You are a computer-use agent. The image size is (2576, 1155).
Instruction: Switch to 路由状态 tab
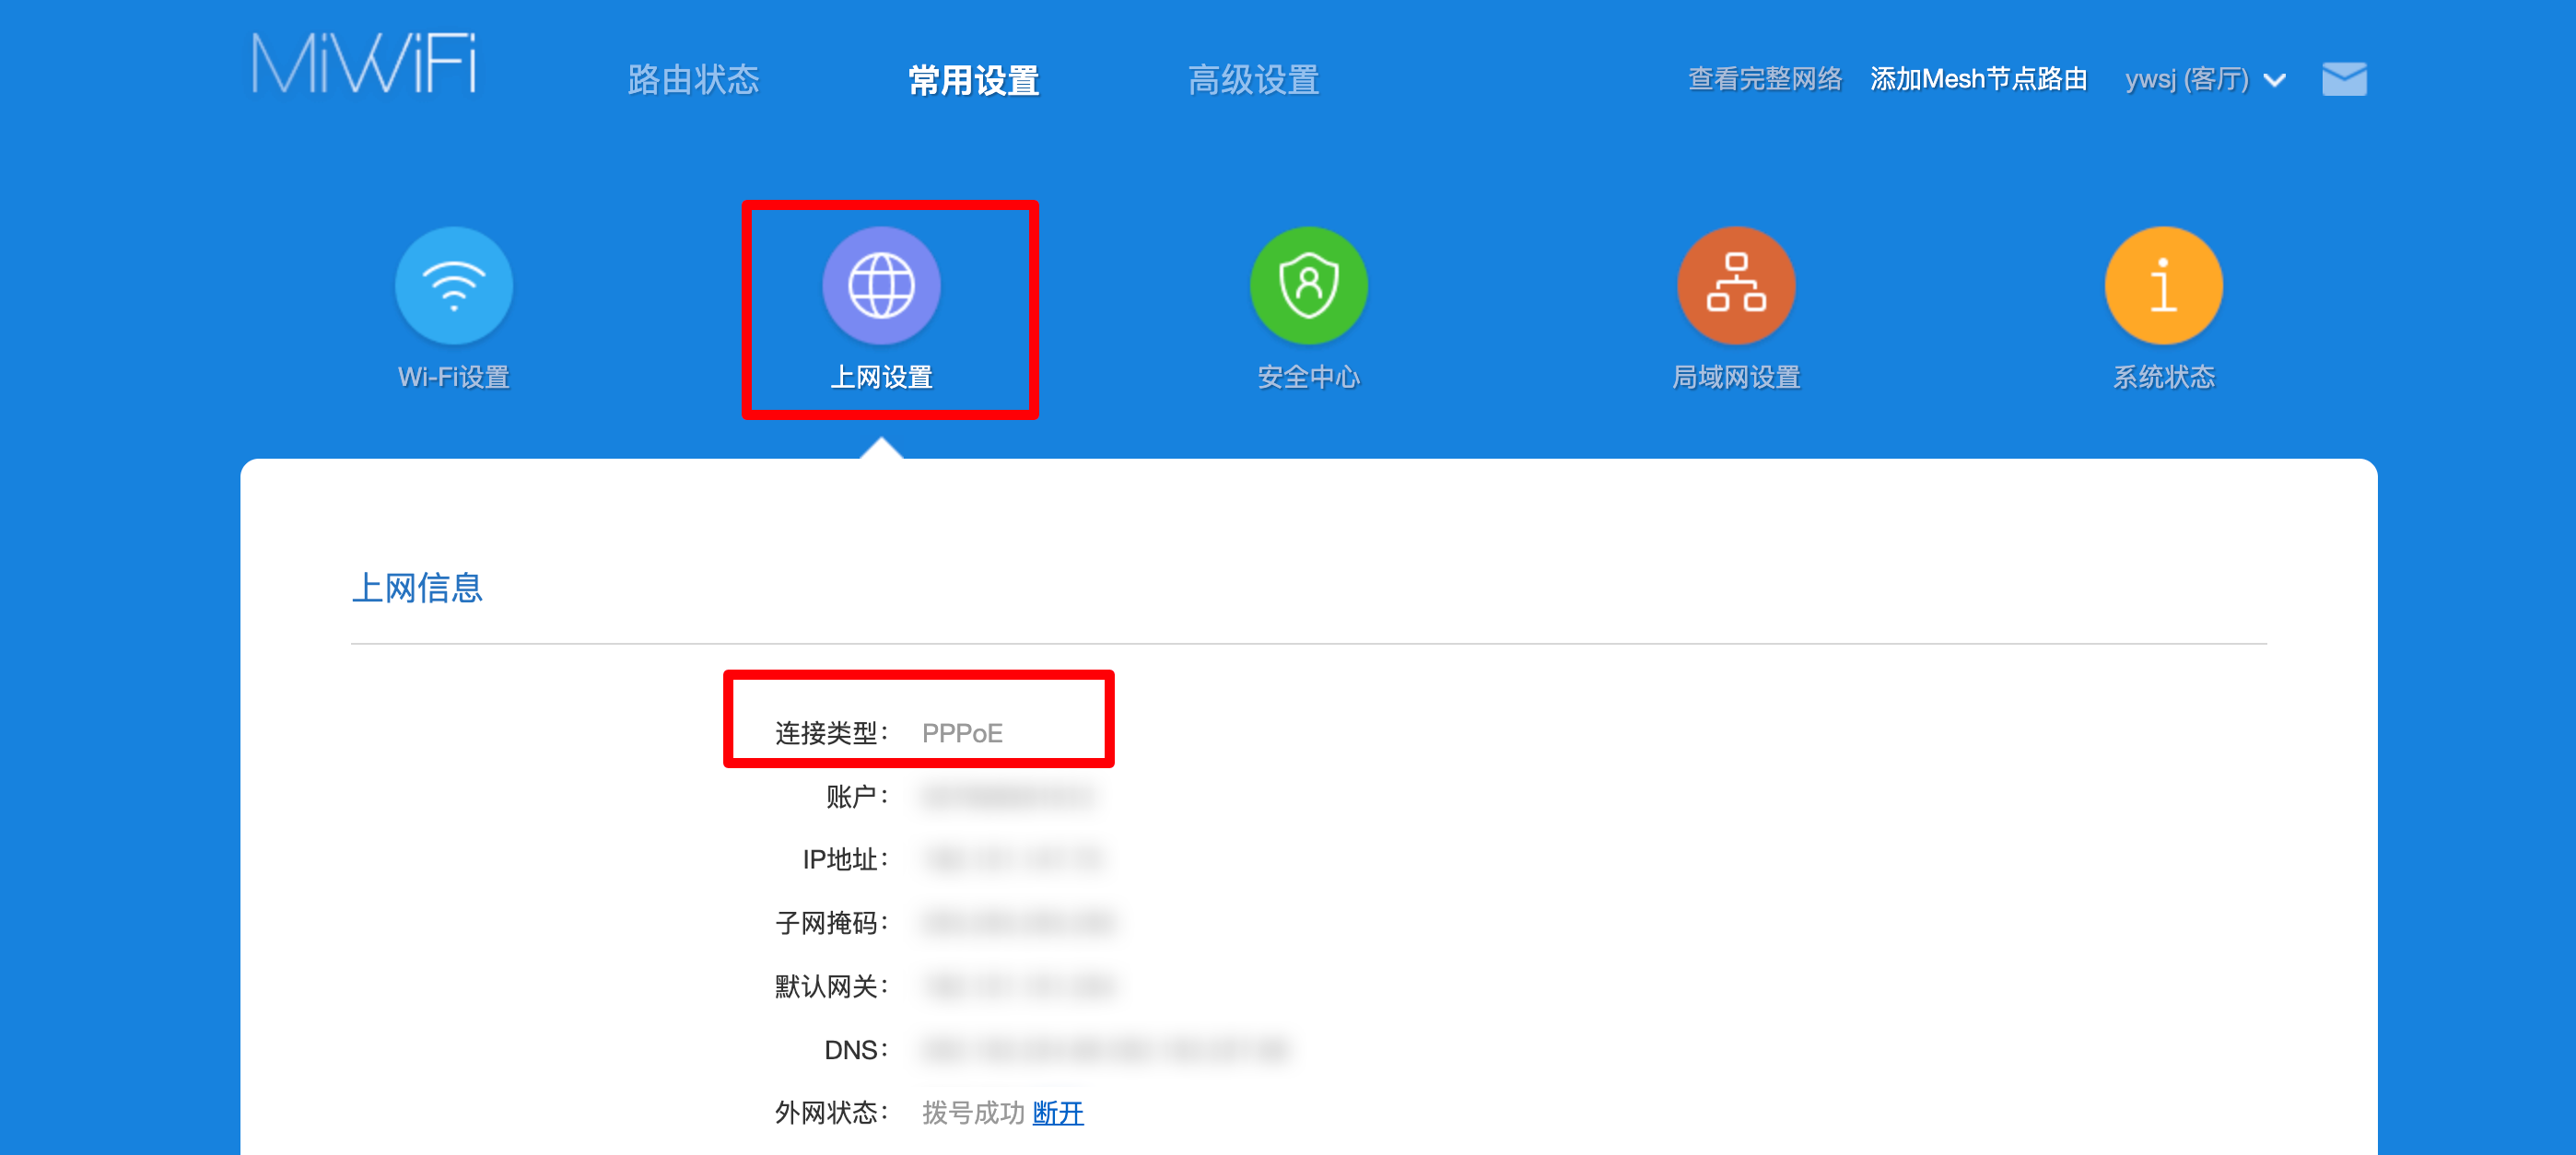(x=693, y=80)
